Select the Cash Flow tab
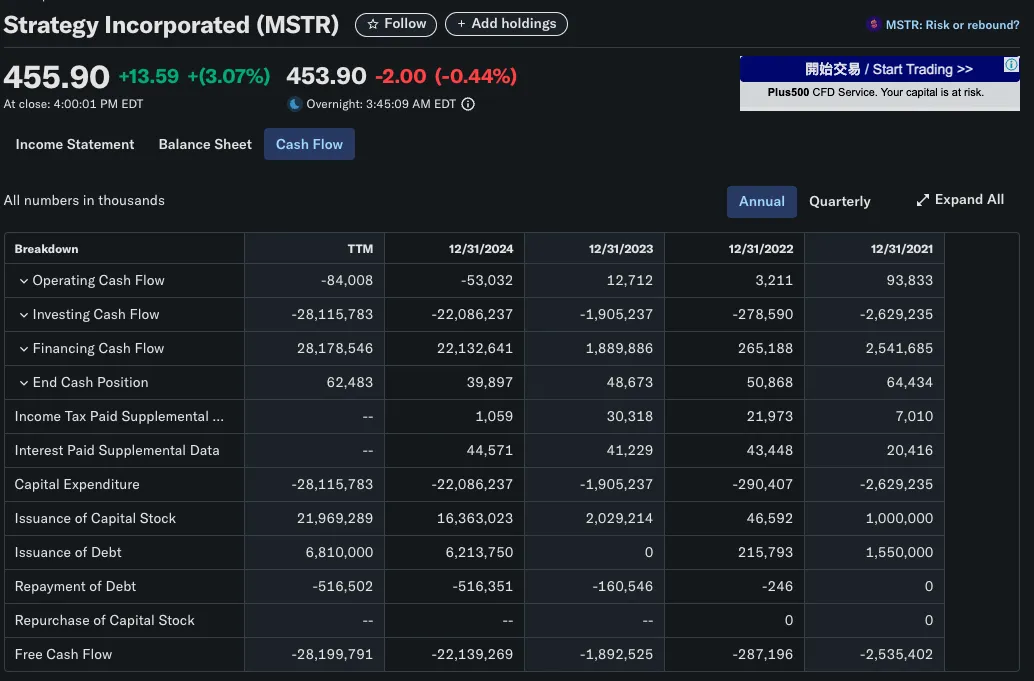The height and width of the screenshot is (681, 1034). click(309, 144)
